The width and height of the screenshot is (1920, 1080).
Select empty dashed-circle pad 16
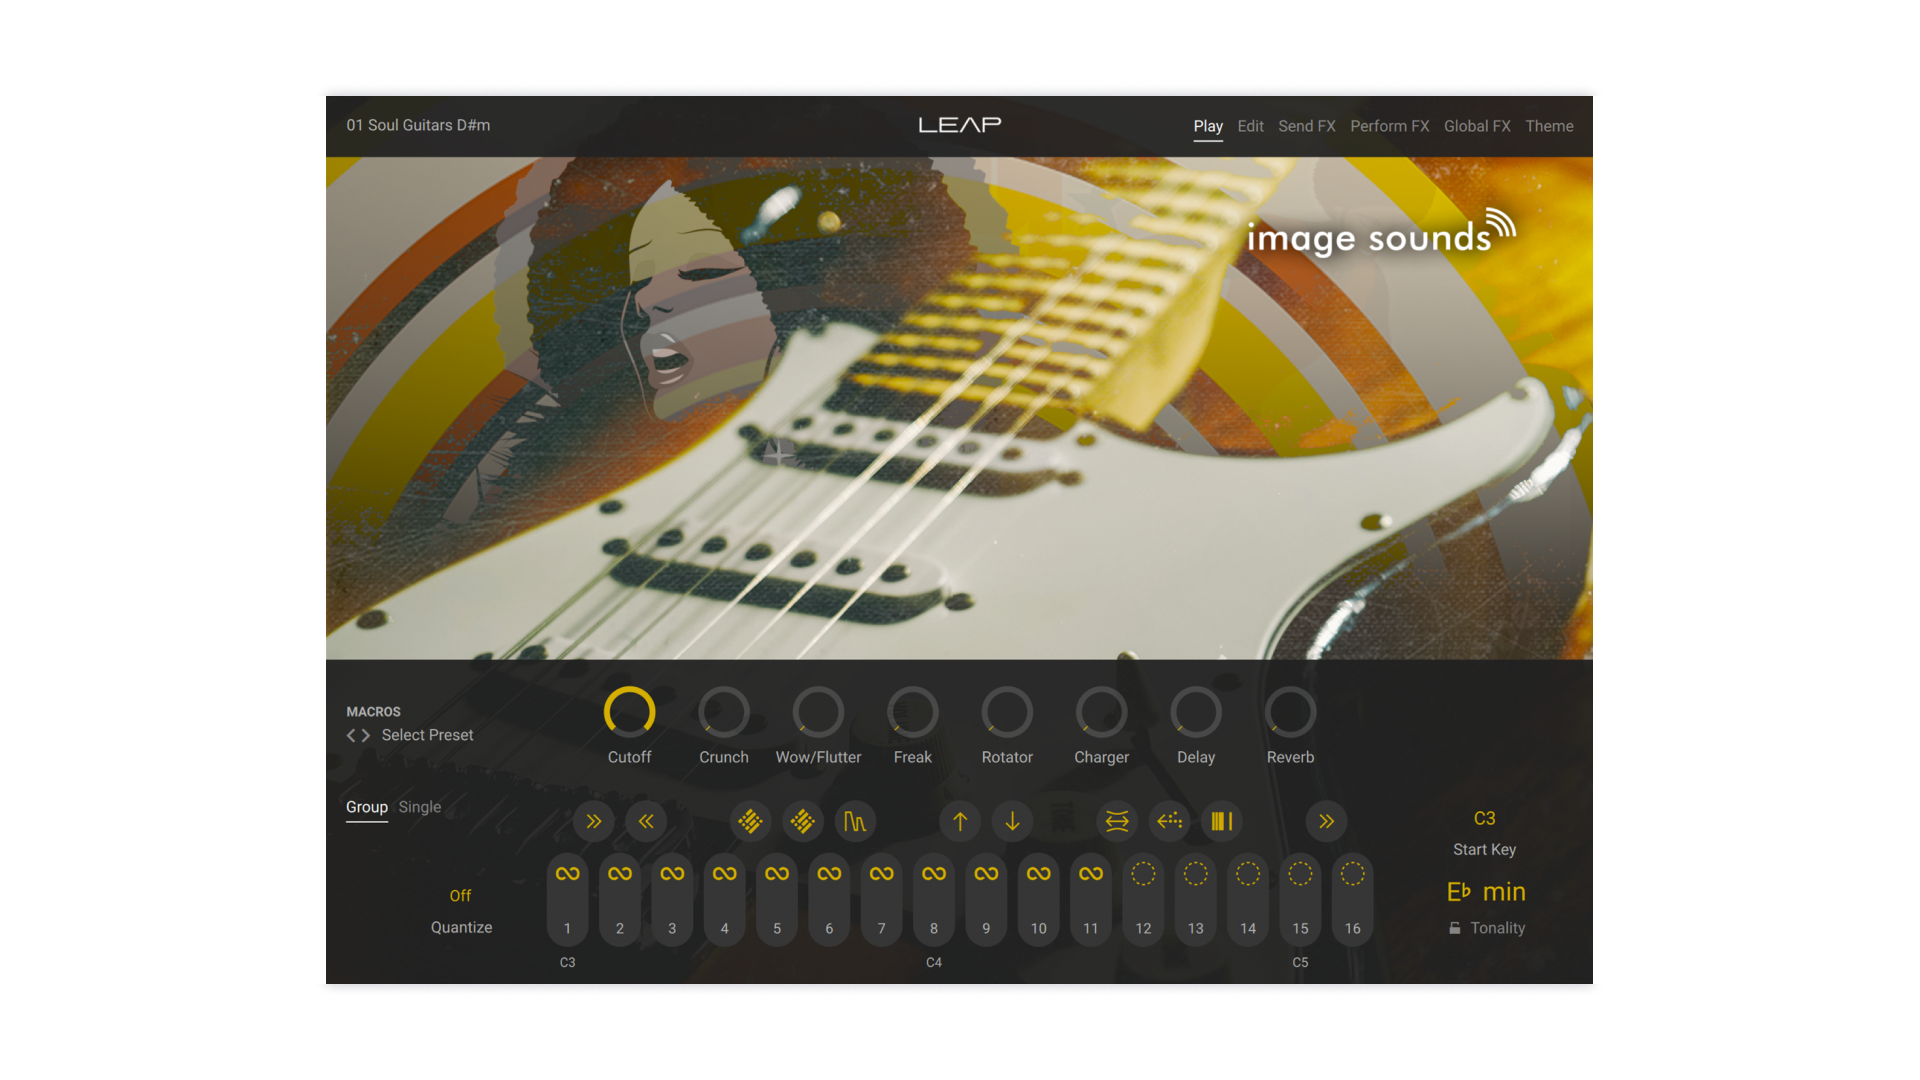[x=1353, y=899]
